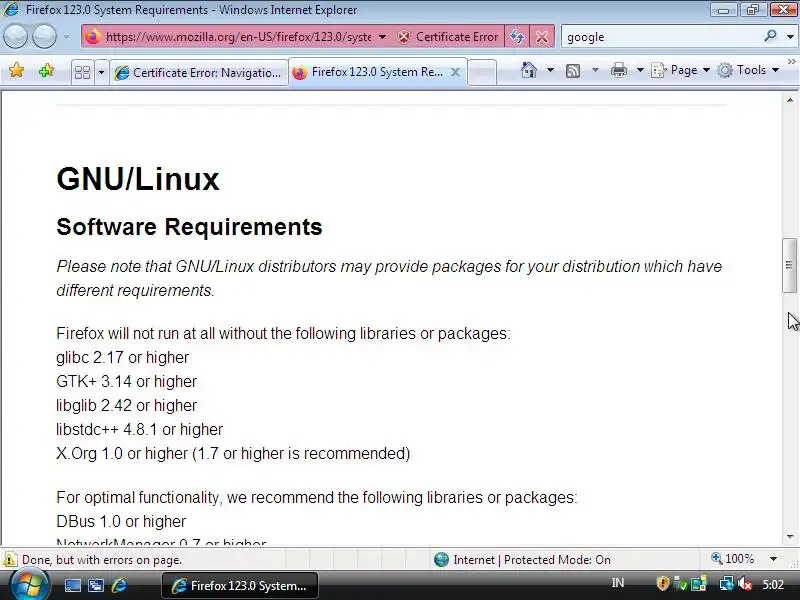
Task: Click the search magnifier icon
Action: [770, 36]
